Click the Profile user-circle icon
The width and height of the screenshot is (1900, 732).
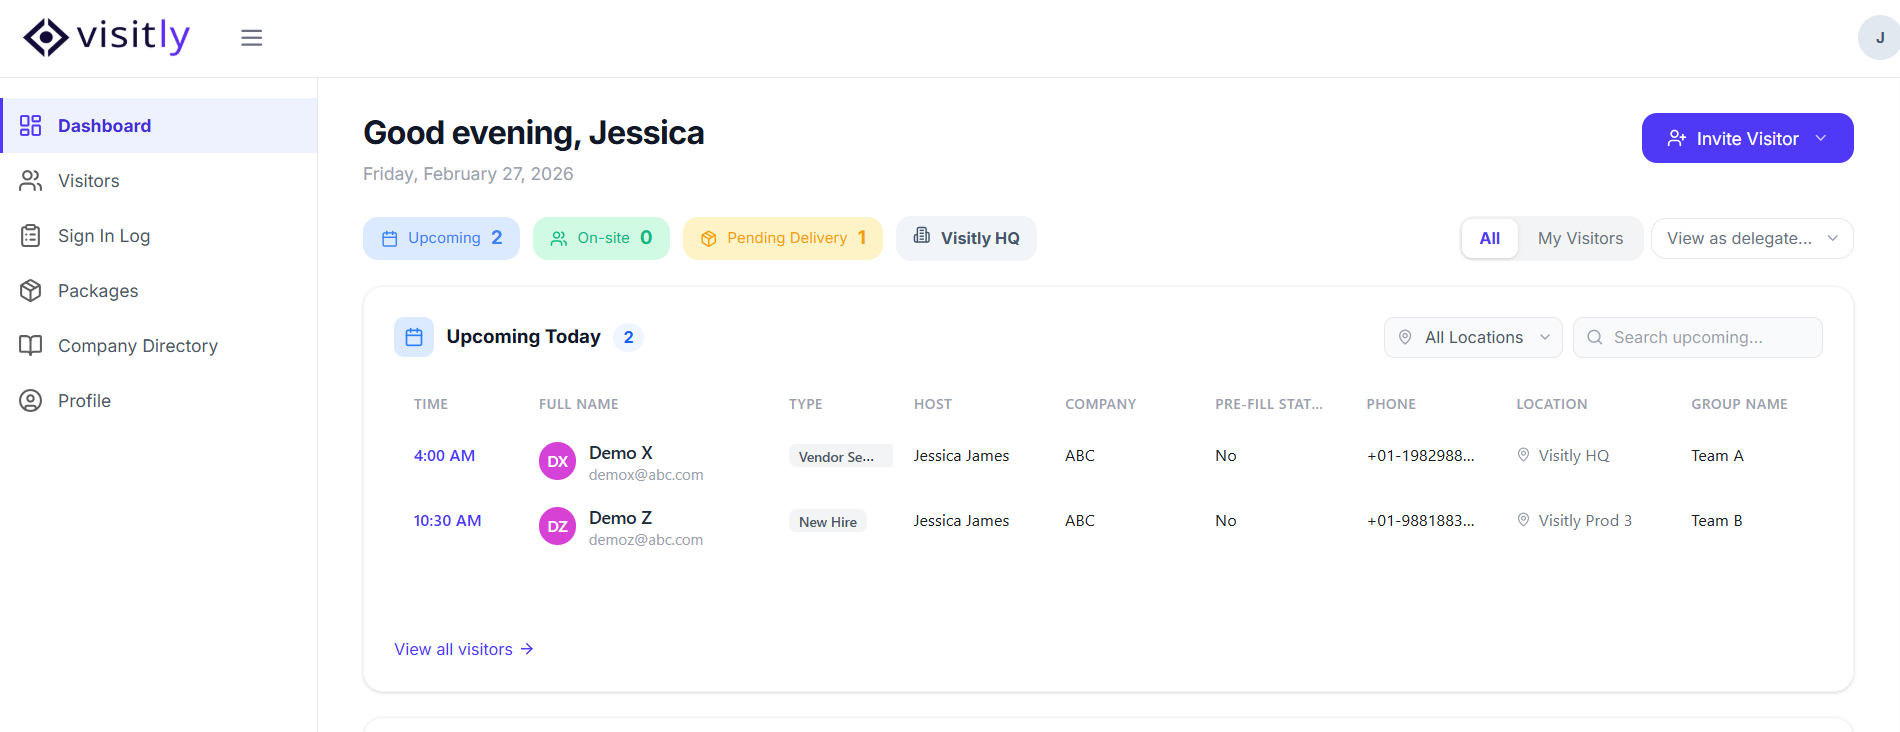[31, 400]
